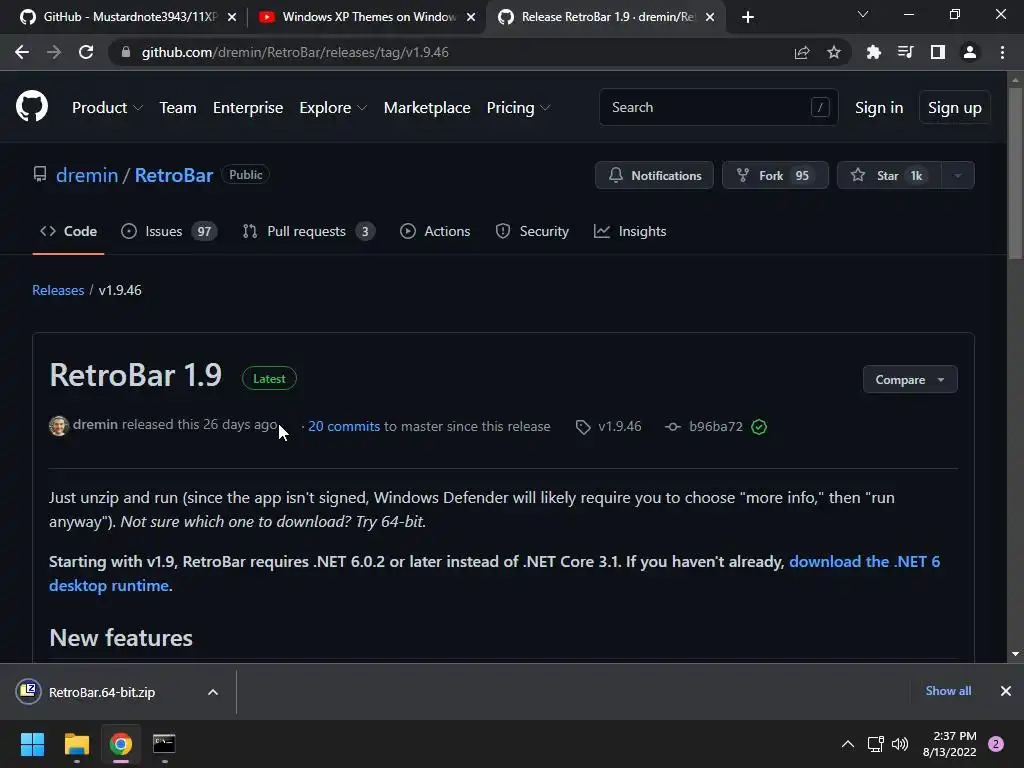1024x768 pixels.
Task: Expand the star lists dropdown arrow
Action: pos(958,175)
